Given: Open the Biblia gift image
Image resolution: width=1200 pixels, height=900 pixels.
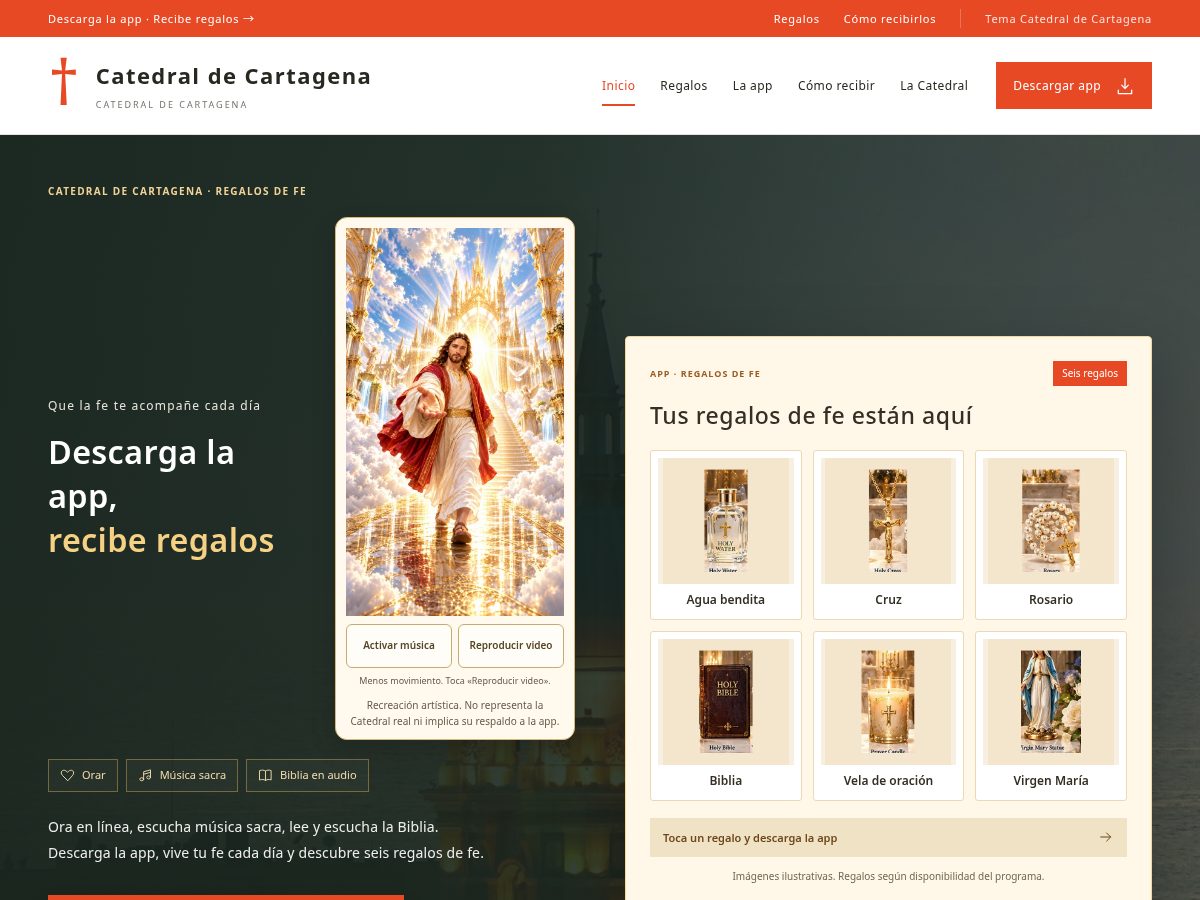Looking at the screenshot, I should [x=726, y=702].
